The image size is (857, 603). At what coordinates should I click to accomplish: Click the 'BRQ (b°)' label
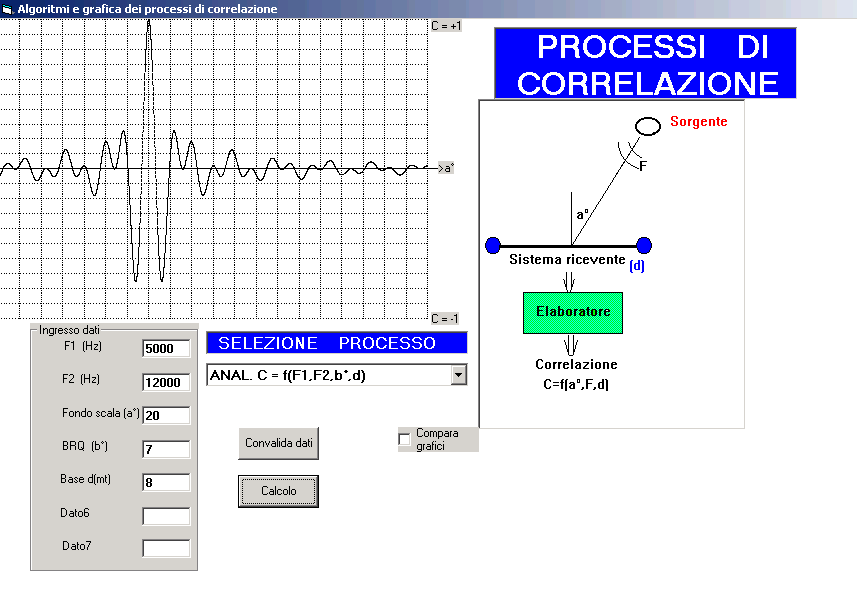85,446
